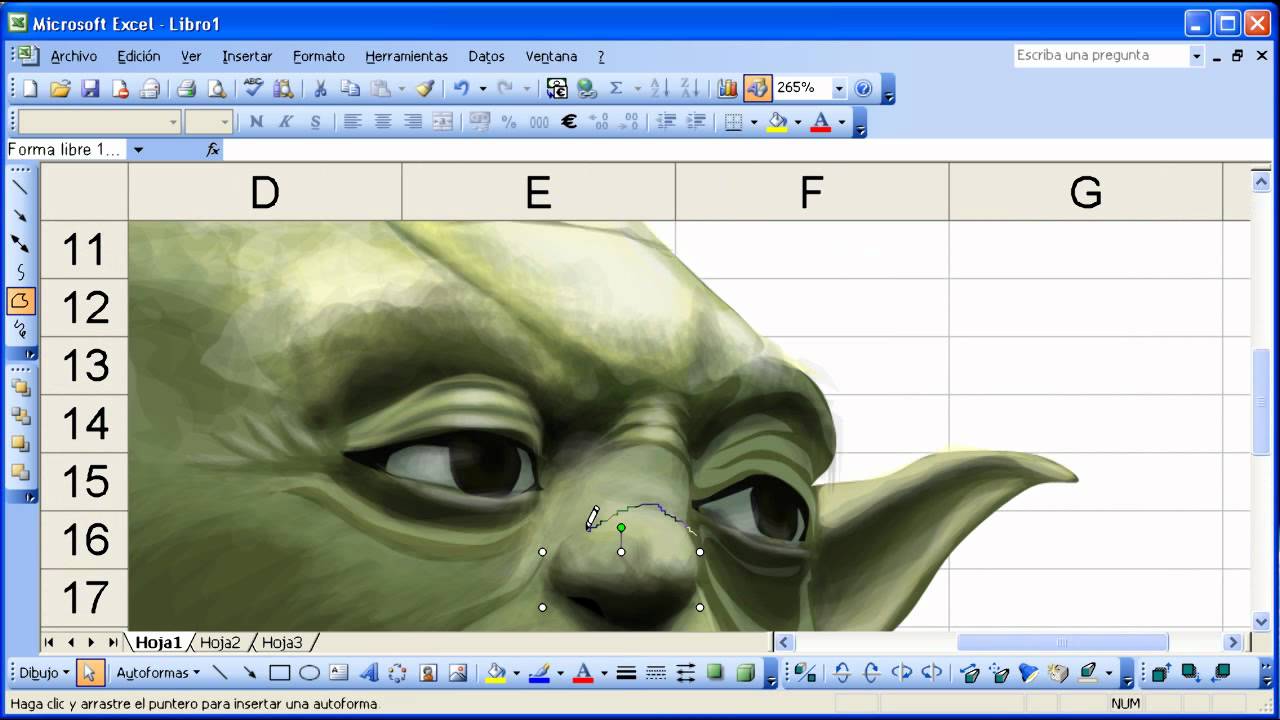
Task: Select the Curve tool in left palette
Action: 20,272
